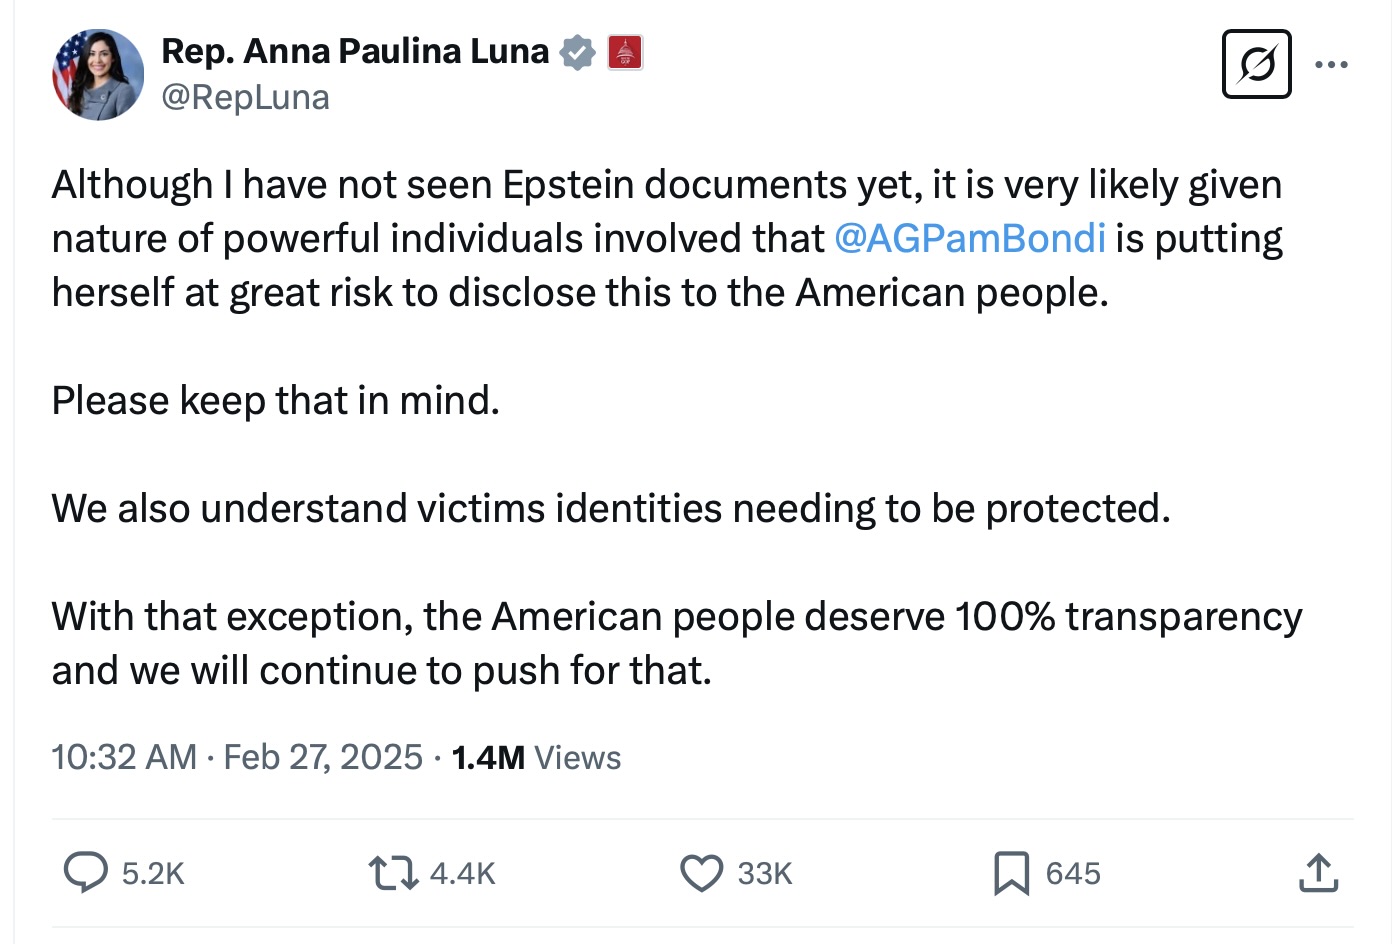Click the 10:32 AM Feb 27, 2025 timestamp
The width and height of the screenshot is (1392, 944).
point(237,757)
